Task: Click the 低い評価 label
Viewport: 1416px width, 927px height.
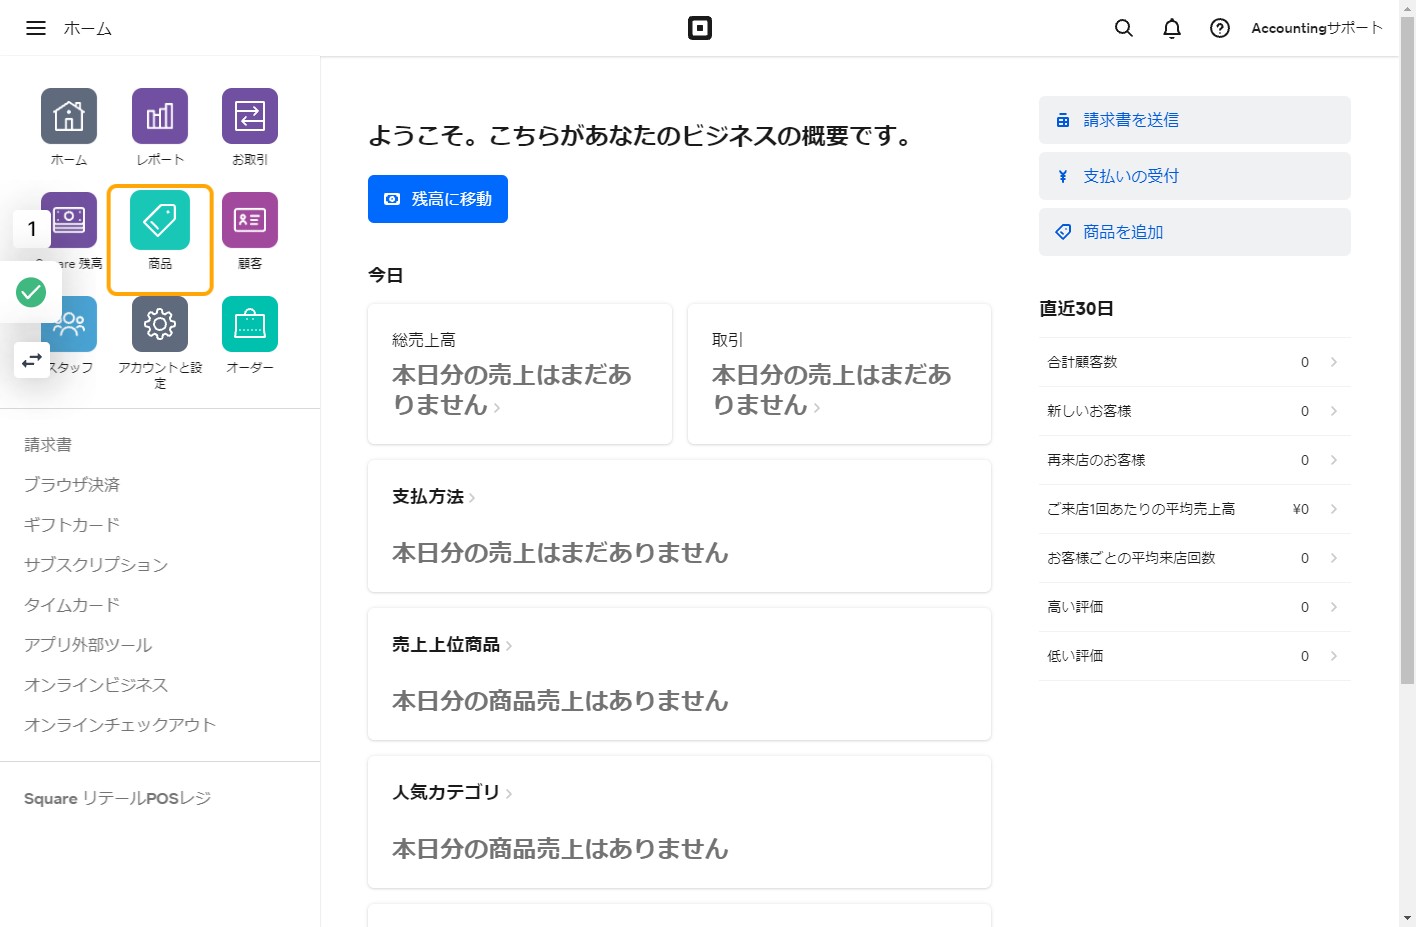Action: (x=1075, y=656)
